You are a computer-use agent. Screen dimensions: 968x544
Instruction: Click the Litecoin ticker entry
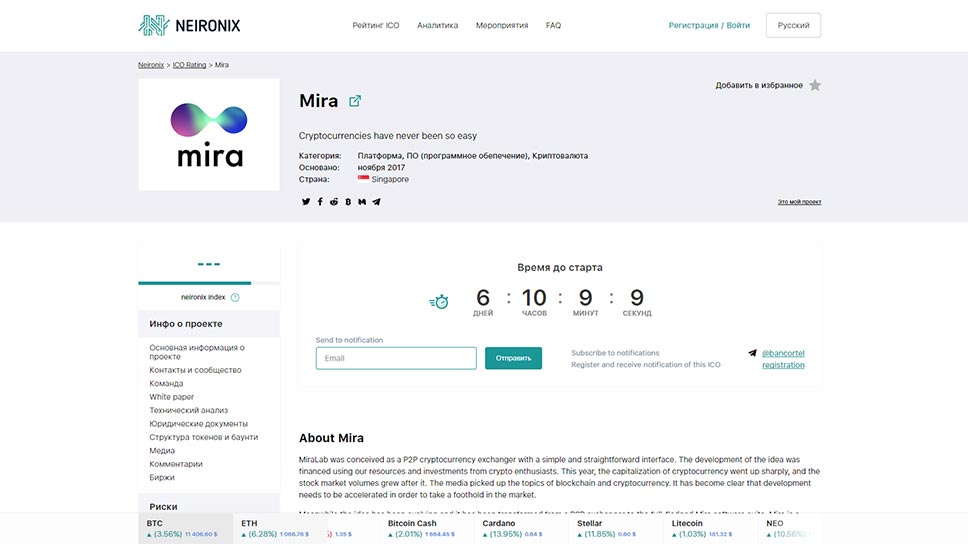[x=710, y=529]
